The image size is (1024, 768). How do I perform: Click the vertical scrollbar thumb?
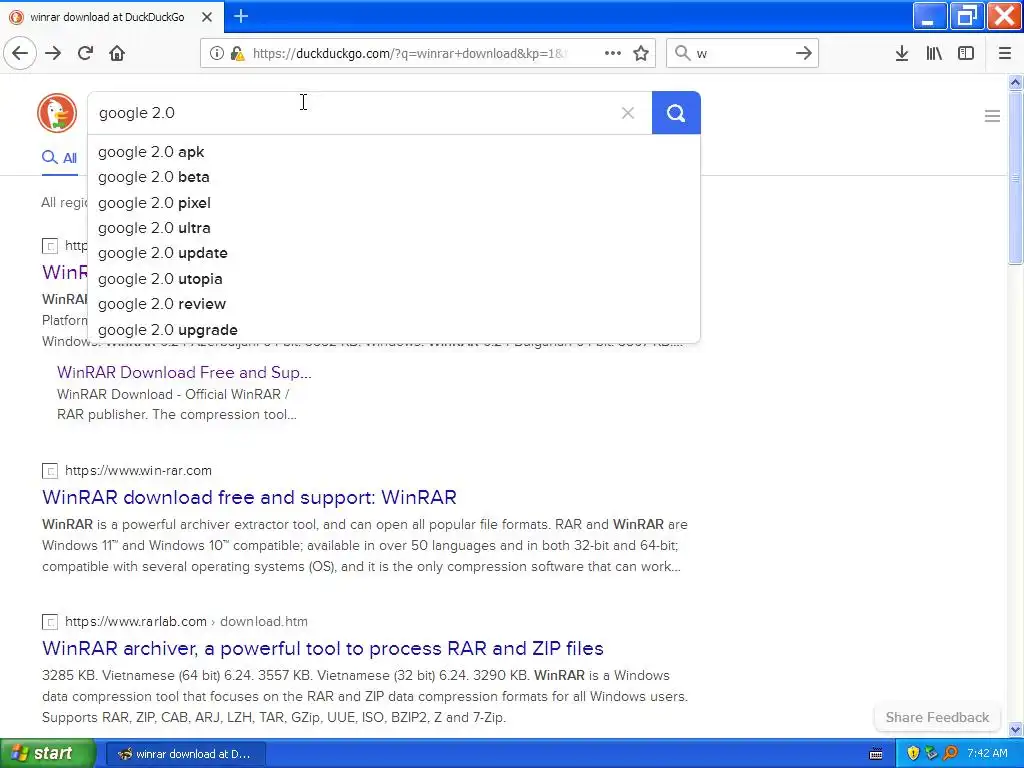[x=1015, y=178]
